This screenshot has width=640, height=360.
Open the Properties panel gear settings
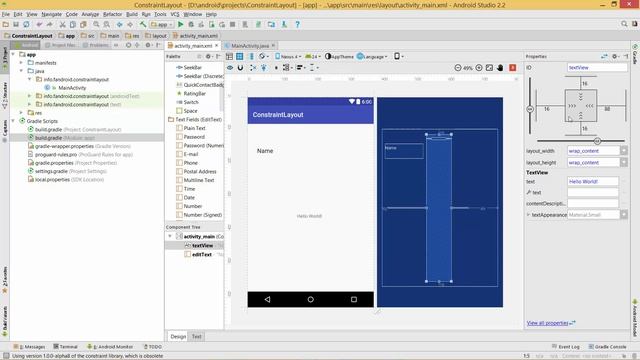[x=615, y=56]
